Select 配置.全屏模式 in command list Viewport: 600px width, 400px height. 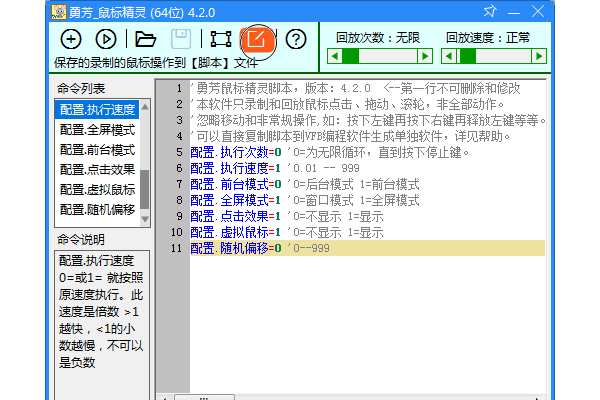coord(97,130)
